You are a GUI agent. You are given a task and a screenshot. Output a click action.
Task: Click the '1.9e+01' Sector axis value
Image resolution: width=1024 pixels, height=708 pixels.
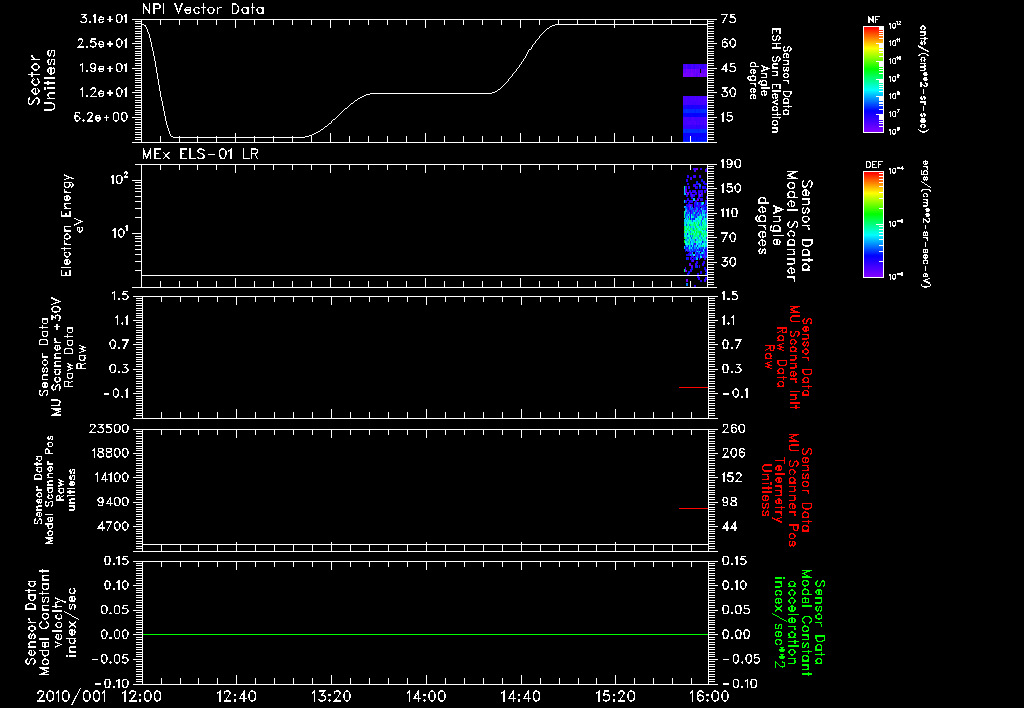point(104,68)
